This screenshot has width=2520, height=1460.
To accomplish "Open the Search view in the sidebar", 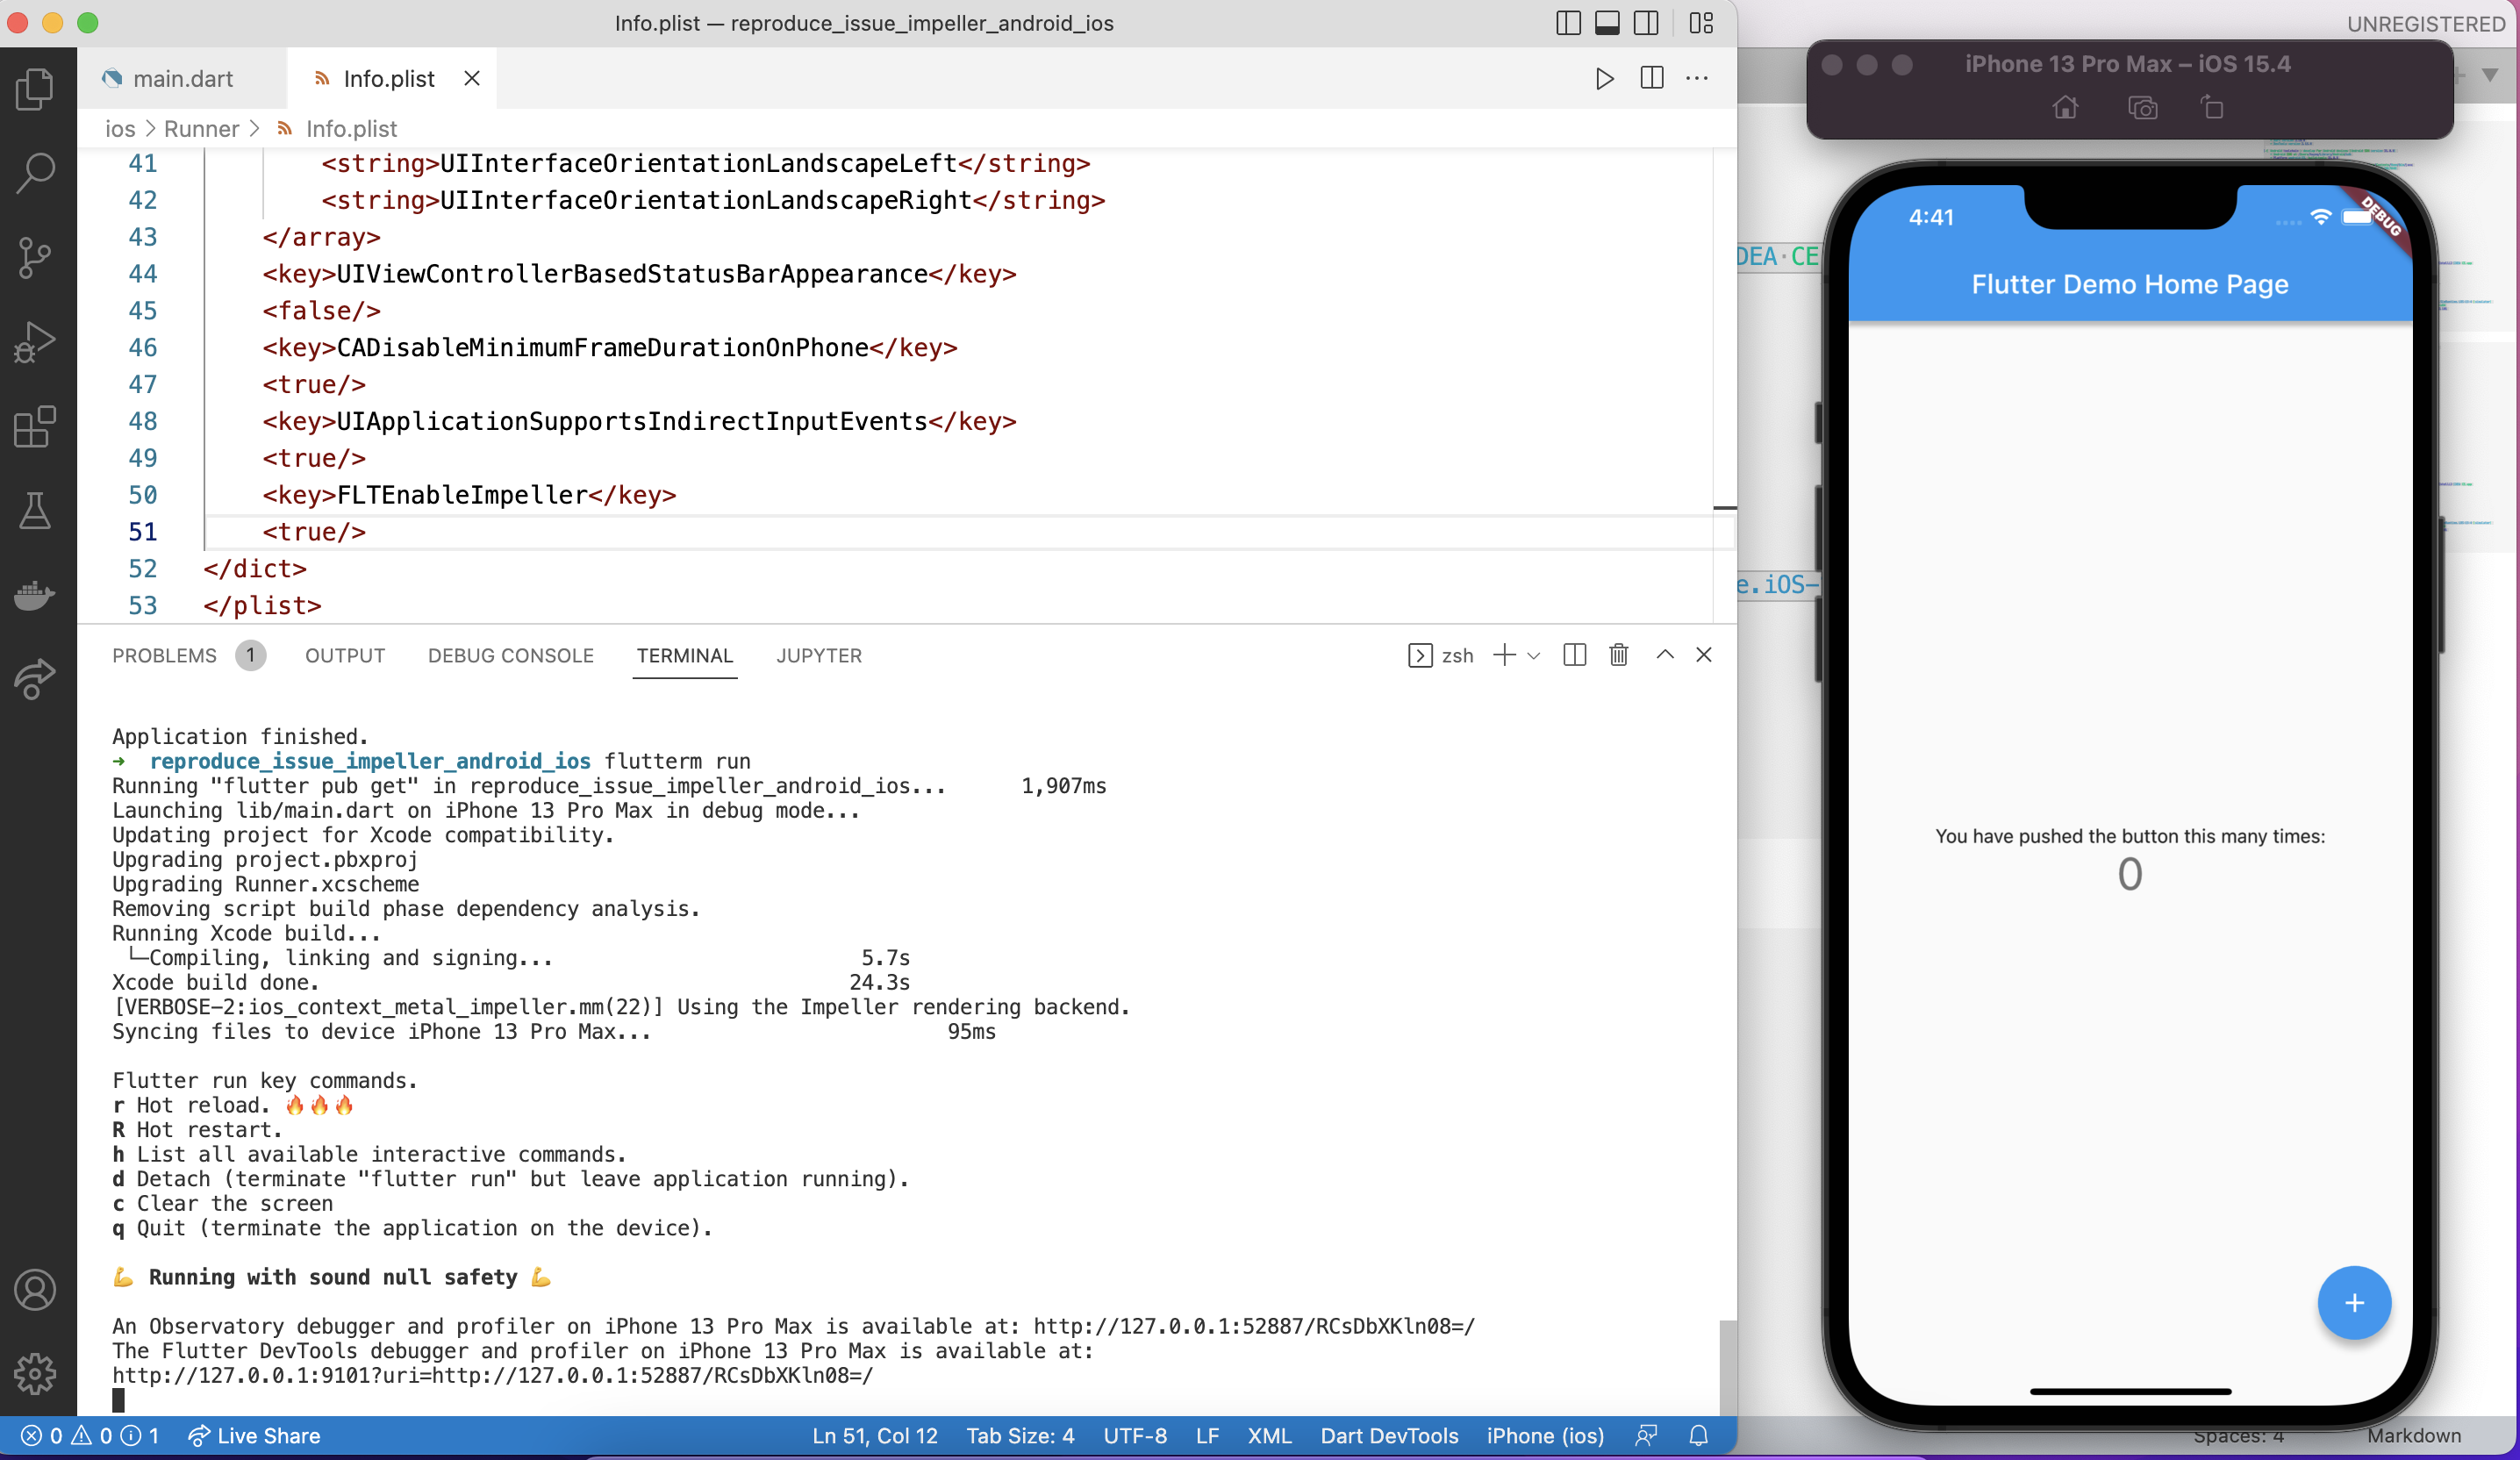I will (36, 172).
